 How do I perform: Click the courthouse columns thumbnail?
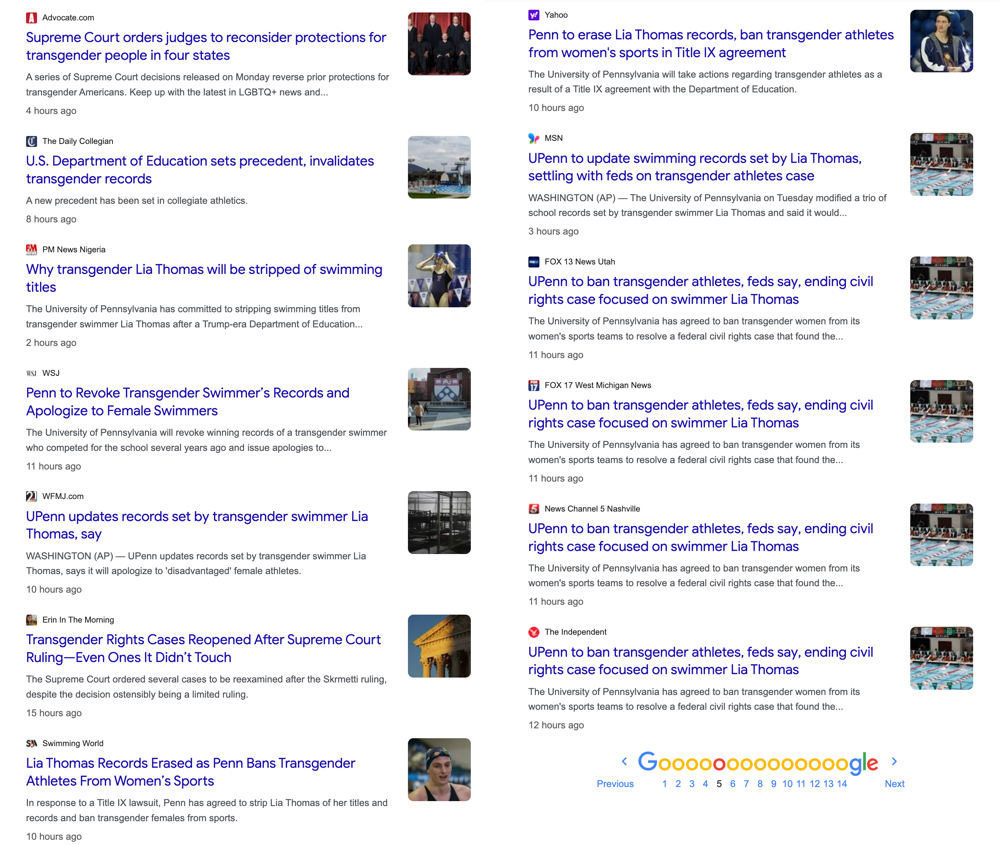439,646
